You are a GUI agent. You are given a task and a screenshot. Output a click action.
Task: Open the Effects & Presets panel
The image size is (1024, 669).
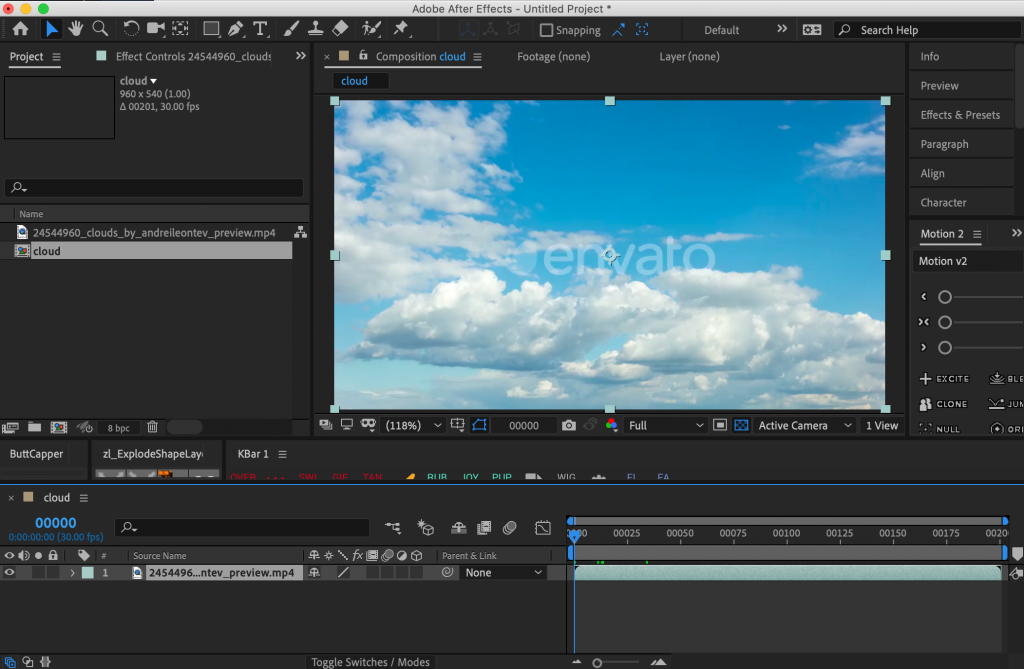tap(960, 115)
